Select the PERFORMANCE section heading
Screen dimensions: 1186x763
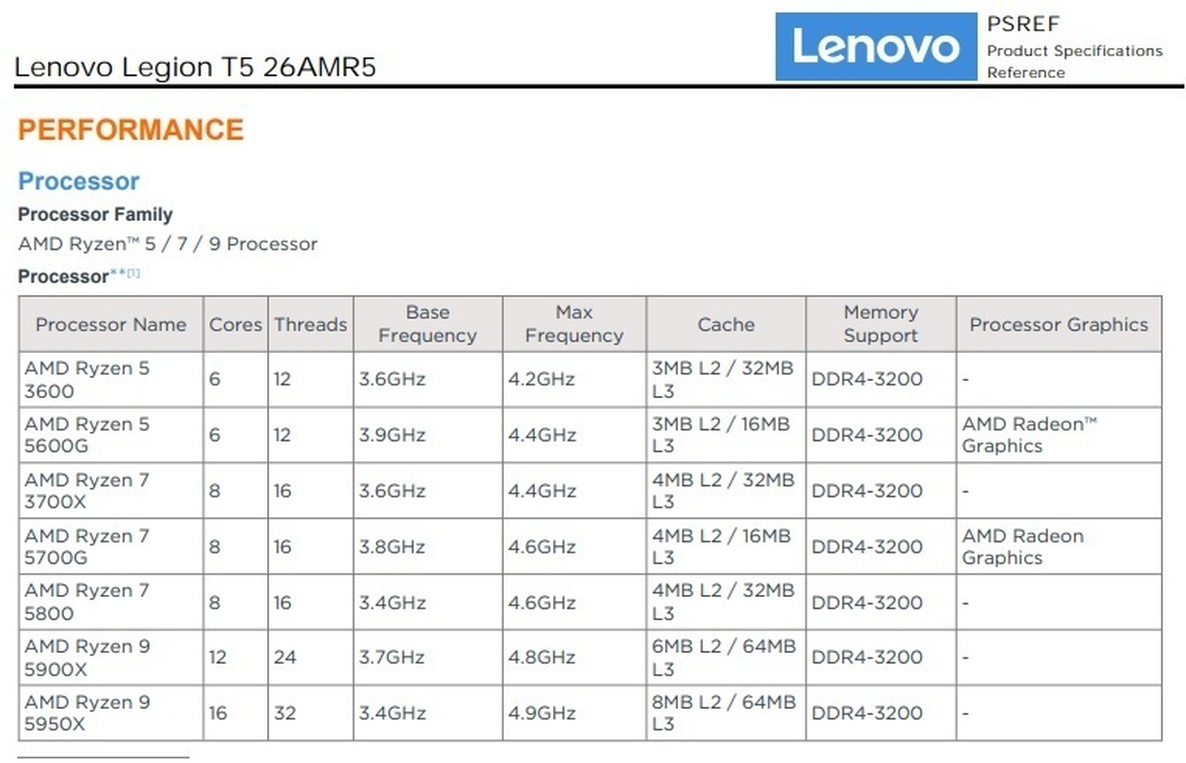131,130
